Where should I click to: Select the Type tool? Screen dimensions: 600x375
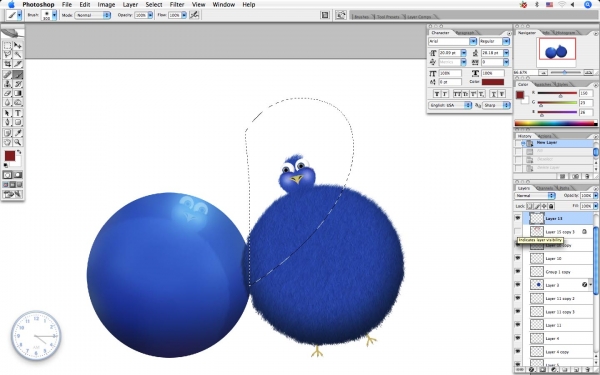click(18, 113)
